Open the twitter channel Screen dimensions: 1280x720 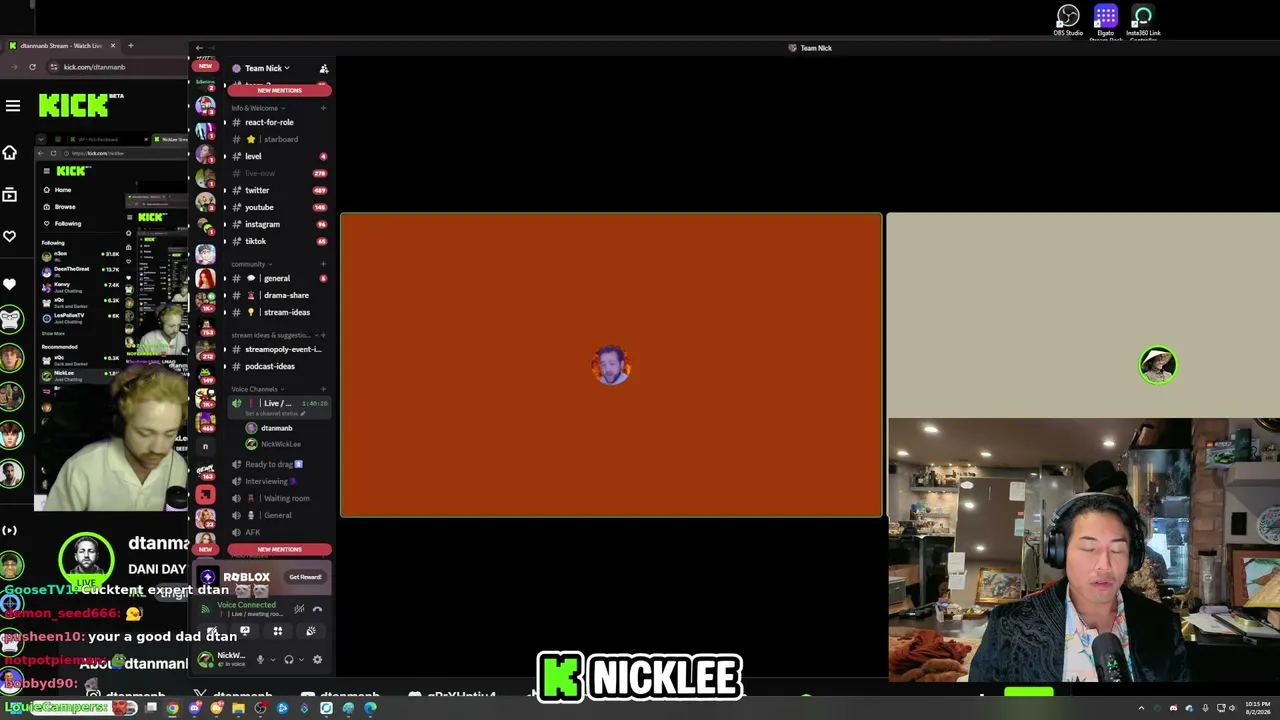(x=278, y=190)
